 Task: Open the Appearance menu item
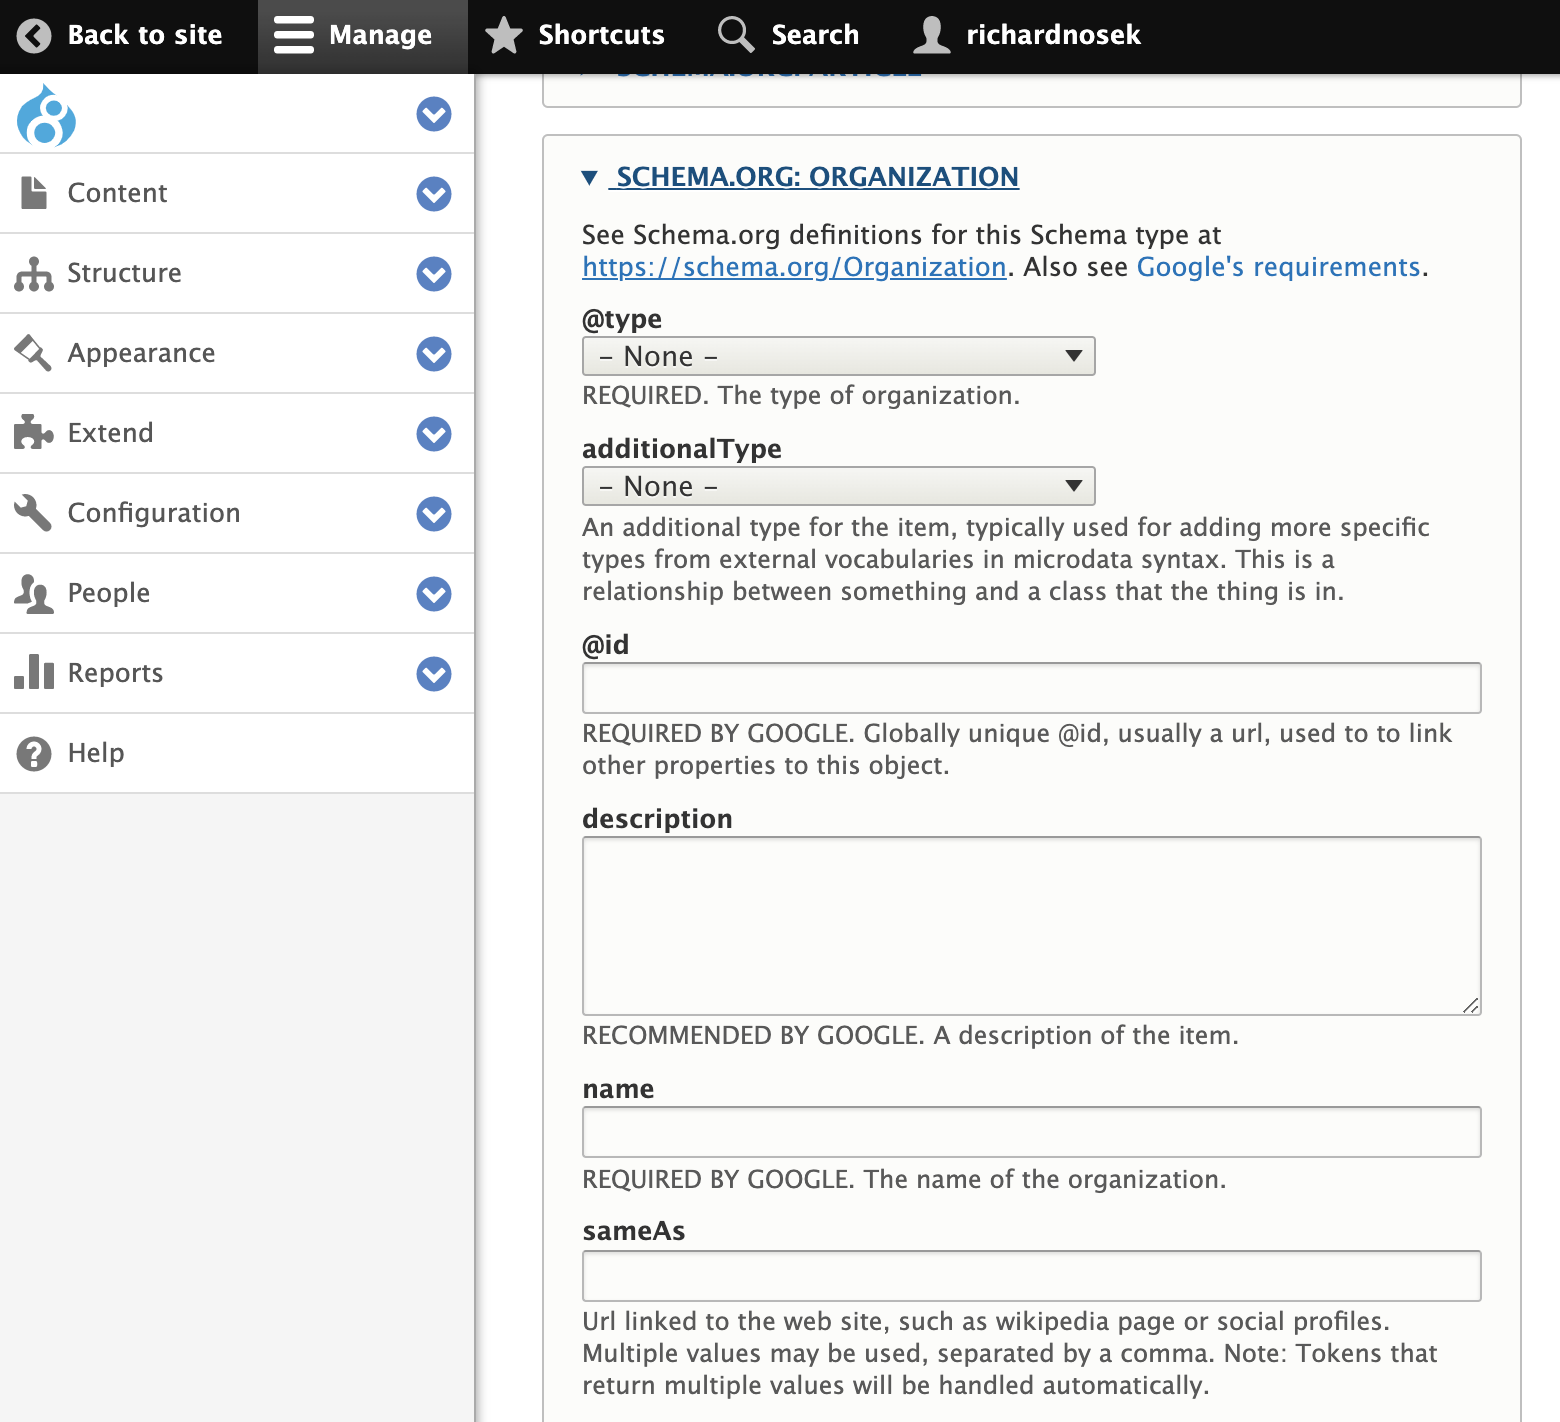(141, 353)
